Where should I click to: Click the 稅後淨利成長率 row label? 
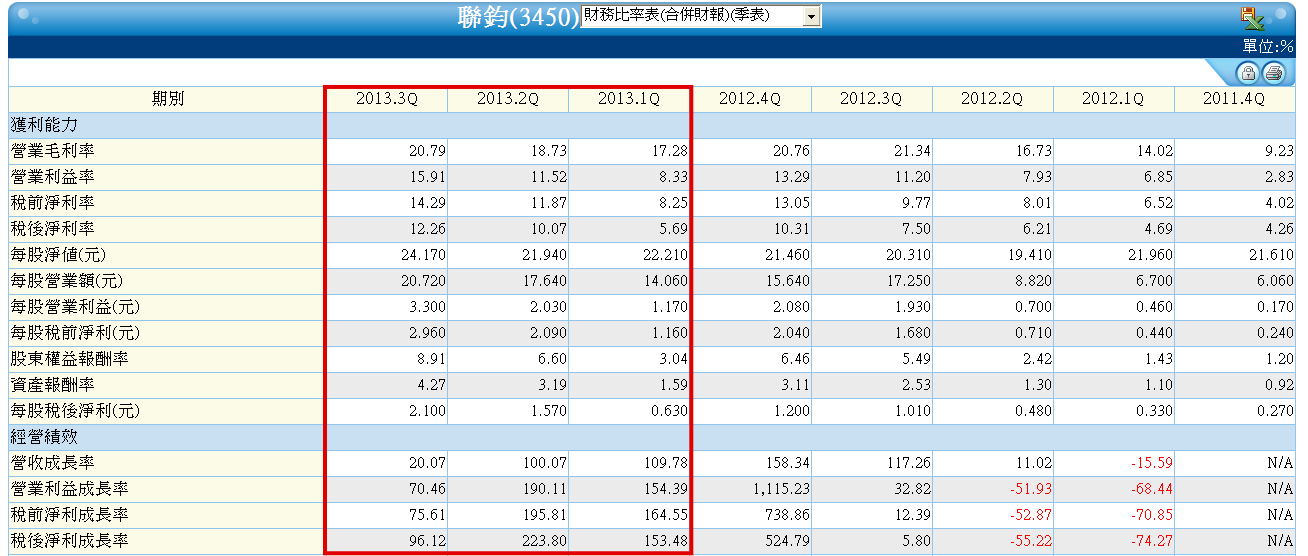click(x=69, y=541)
